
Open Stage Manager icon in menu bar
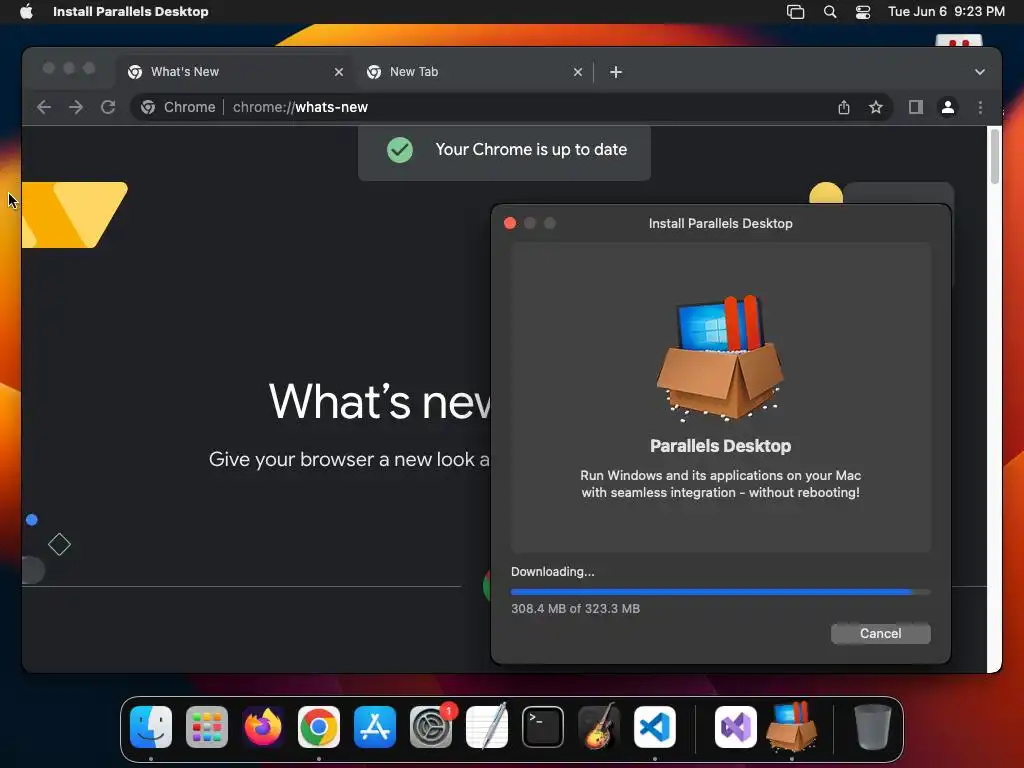coord(795,12)
